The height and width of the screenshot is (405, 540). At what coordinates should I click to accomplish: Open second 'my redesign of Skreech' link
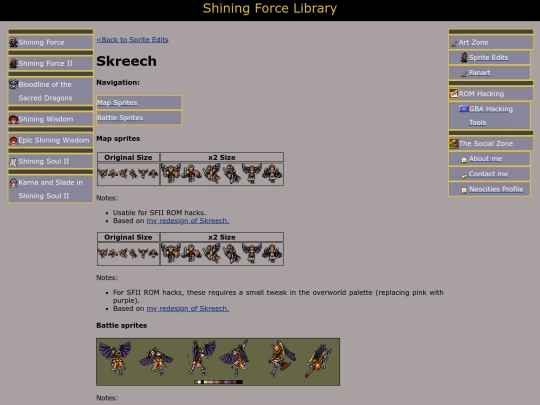tap(188, 309)
